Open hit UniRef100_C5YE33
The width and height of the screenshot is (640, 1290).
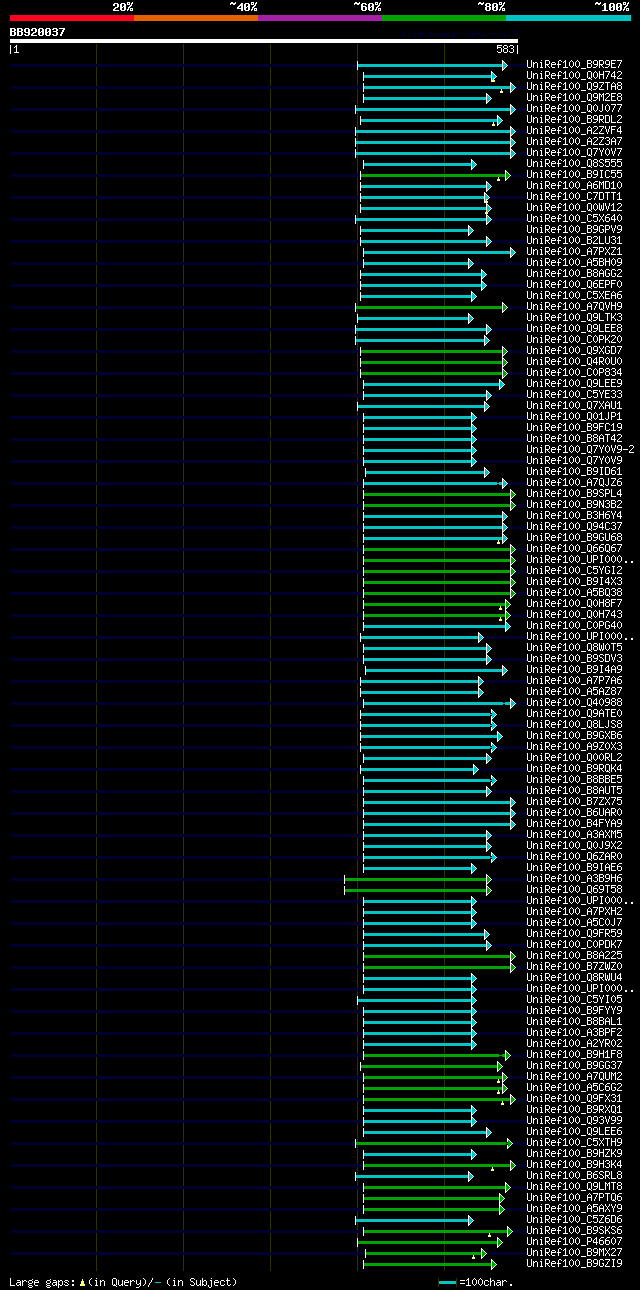(574, 394)
